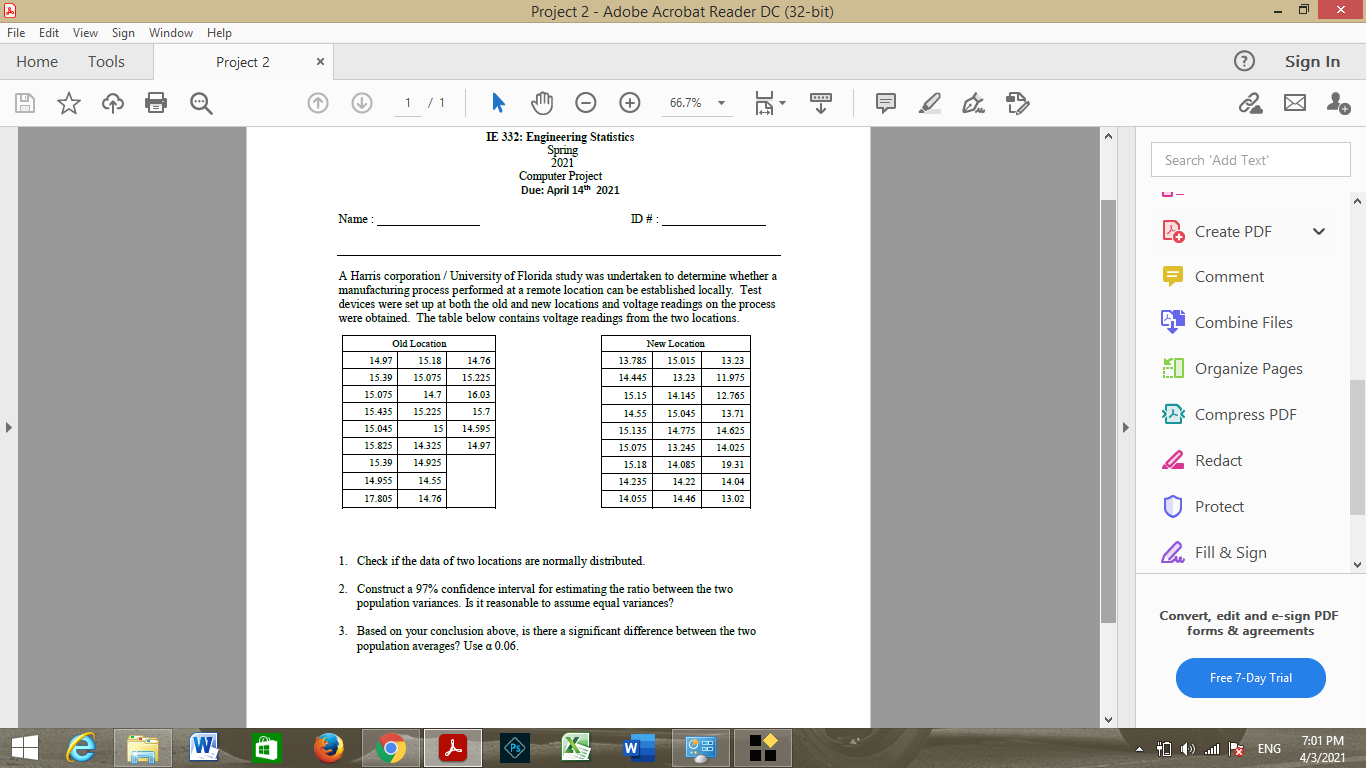Select the Highlight text tool
The height and width of the screenshot is (768, 1366).
coord(929,102)
